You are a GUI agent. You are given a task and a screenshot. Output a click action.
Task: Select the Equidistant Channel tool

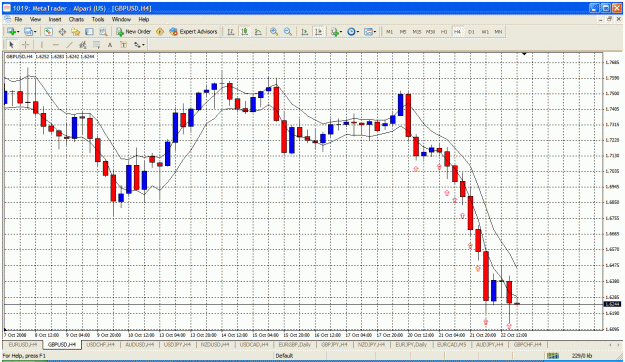pos(83,45)
